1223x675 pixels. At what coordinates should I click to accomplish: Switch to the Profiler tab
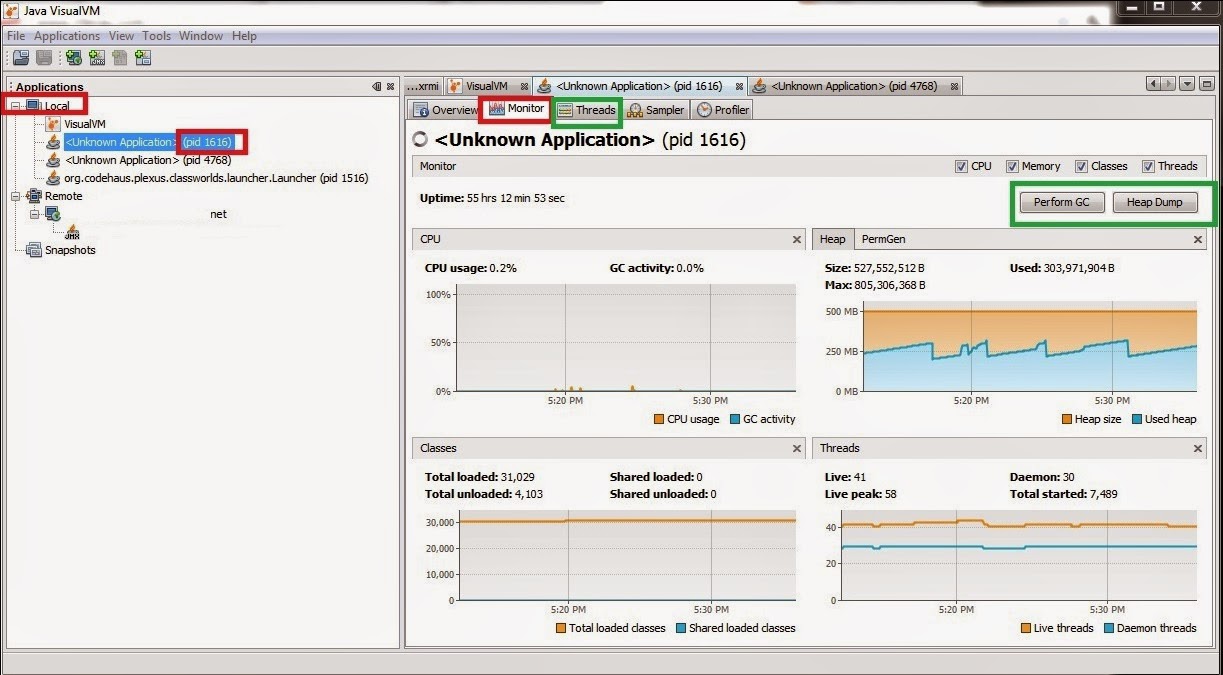tap(723, 110)
